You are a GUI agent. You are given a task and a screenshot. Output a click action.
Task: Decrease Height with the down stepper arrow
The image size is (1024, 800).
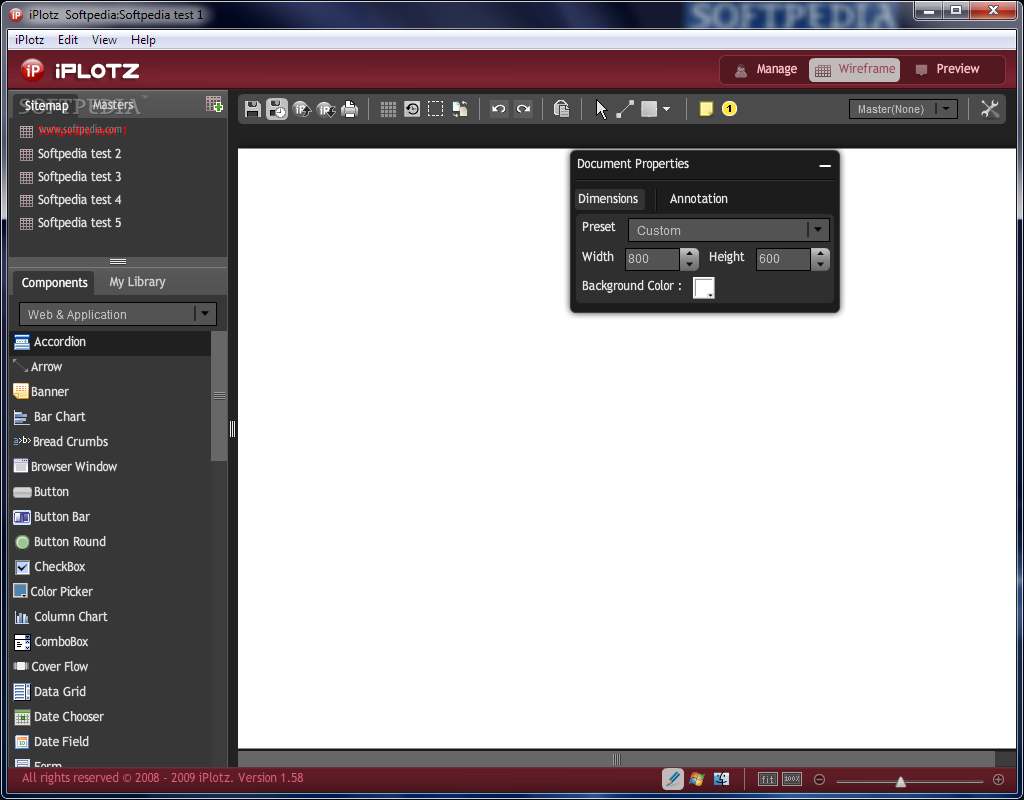(820, 264)
